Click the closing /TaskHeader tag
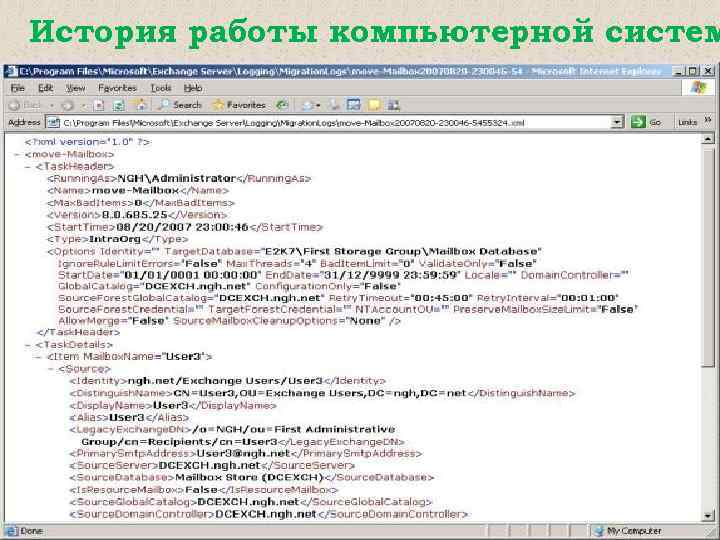Image resolution: width=720 pixels, height=540 pixels. point(78,332)
